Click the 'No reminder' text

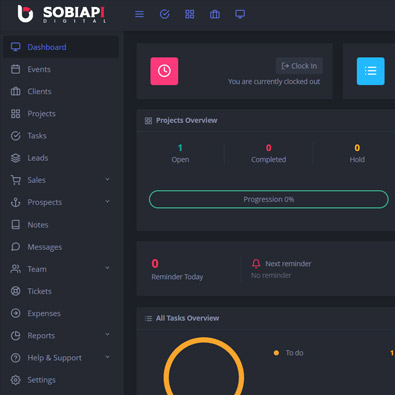(x=271, y=276)
